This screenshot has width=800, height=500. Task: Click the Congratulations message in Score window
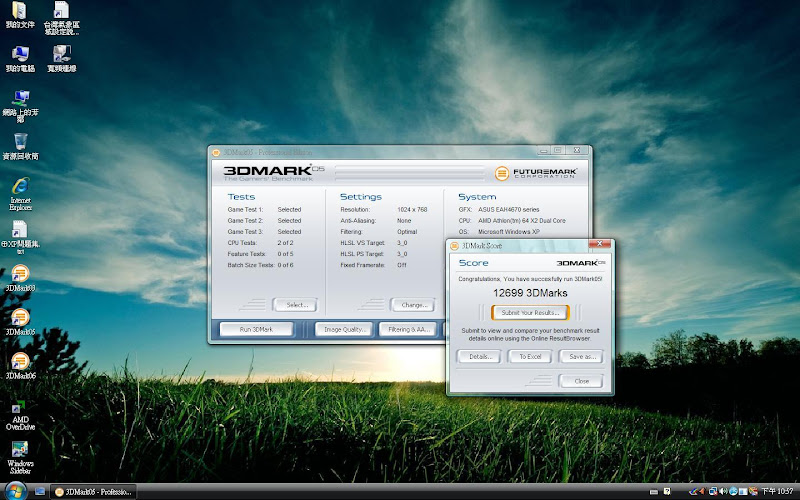530,279
